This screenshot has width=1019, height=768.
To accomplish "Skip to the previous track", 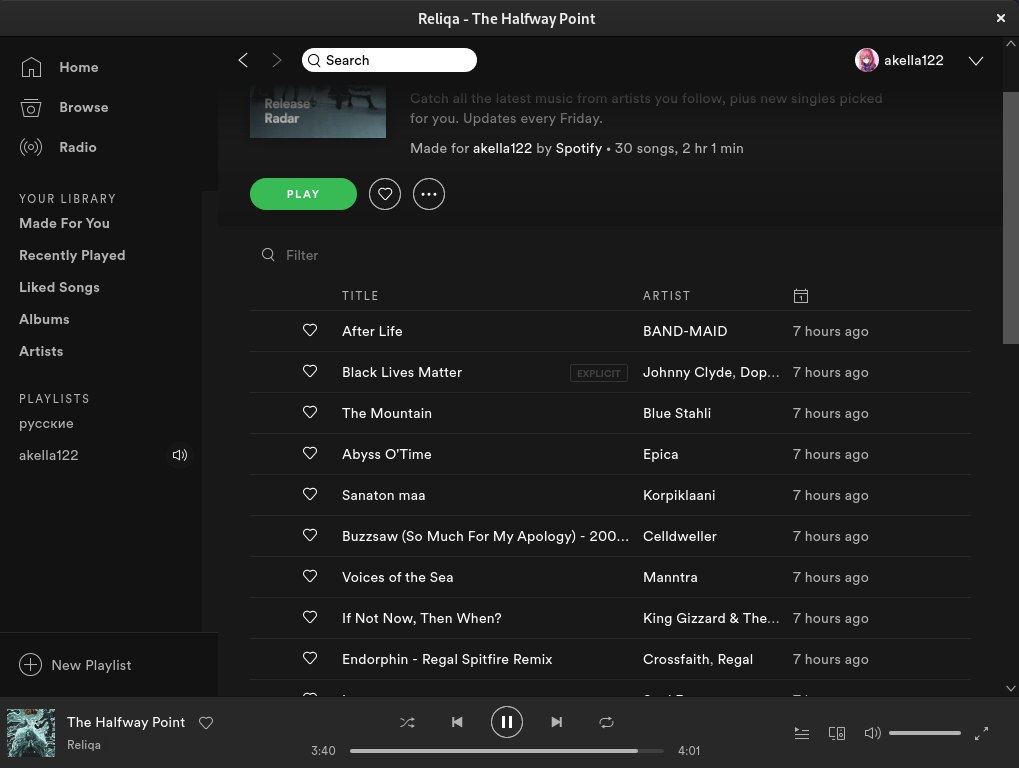I will (457, 723).
